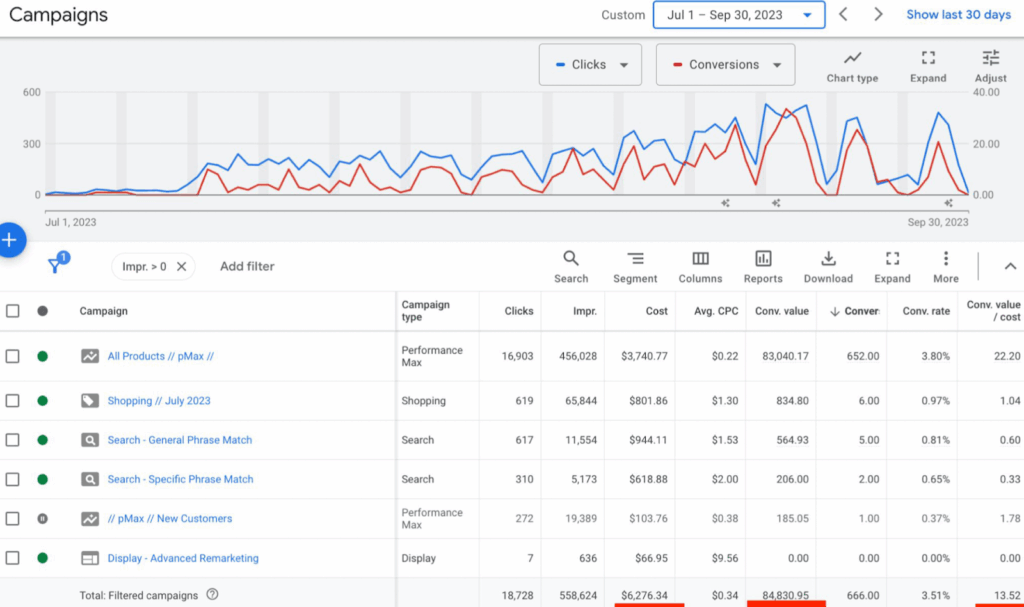Sort by the Campaign column header

103,311
